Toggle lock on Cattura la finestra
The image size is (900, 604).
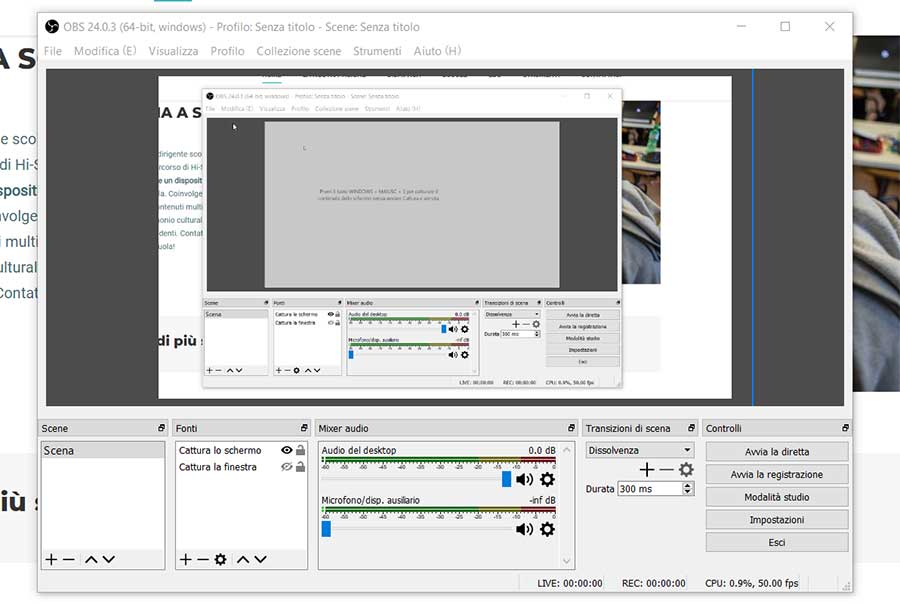(x=300, y=467)
